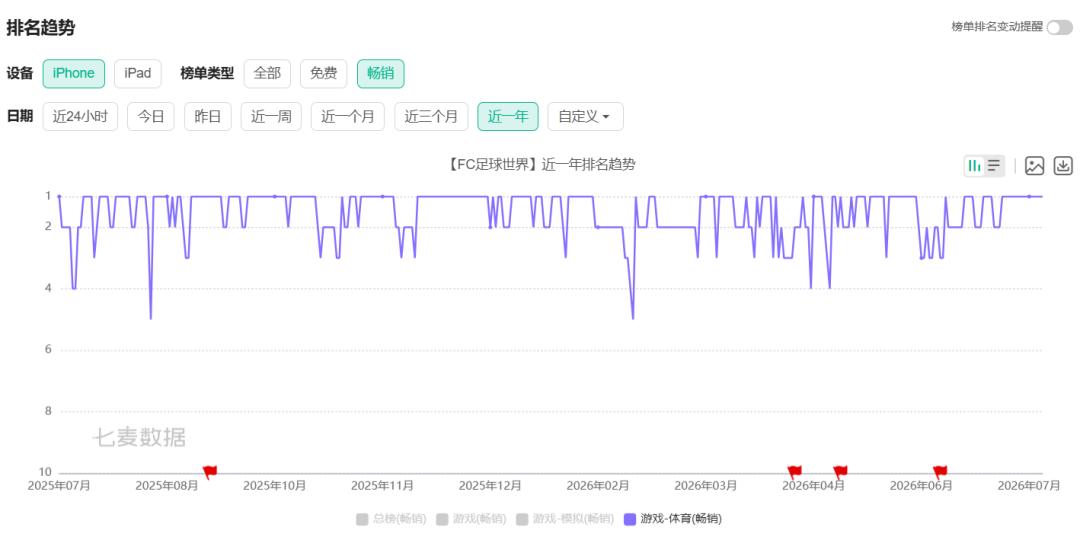Download chart data icon
The width and height of the screenshot is (1080, 540).
point(1064,165)
